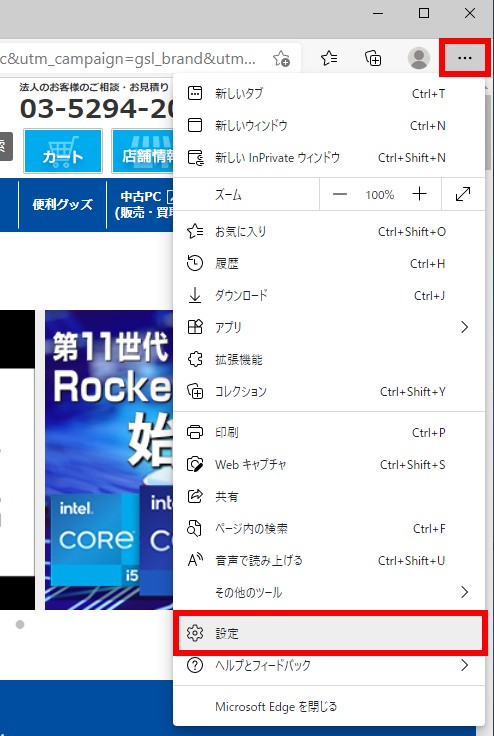Select 音声で読み上げる
494x736 pixels.
(329, 560)
